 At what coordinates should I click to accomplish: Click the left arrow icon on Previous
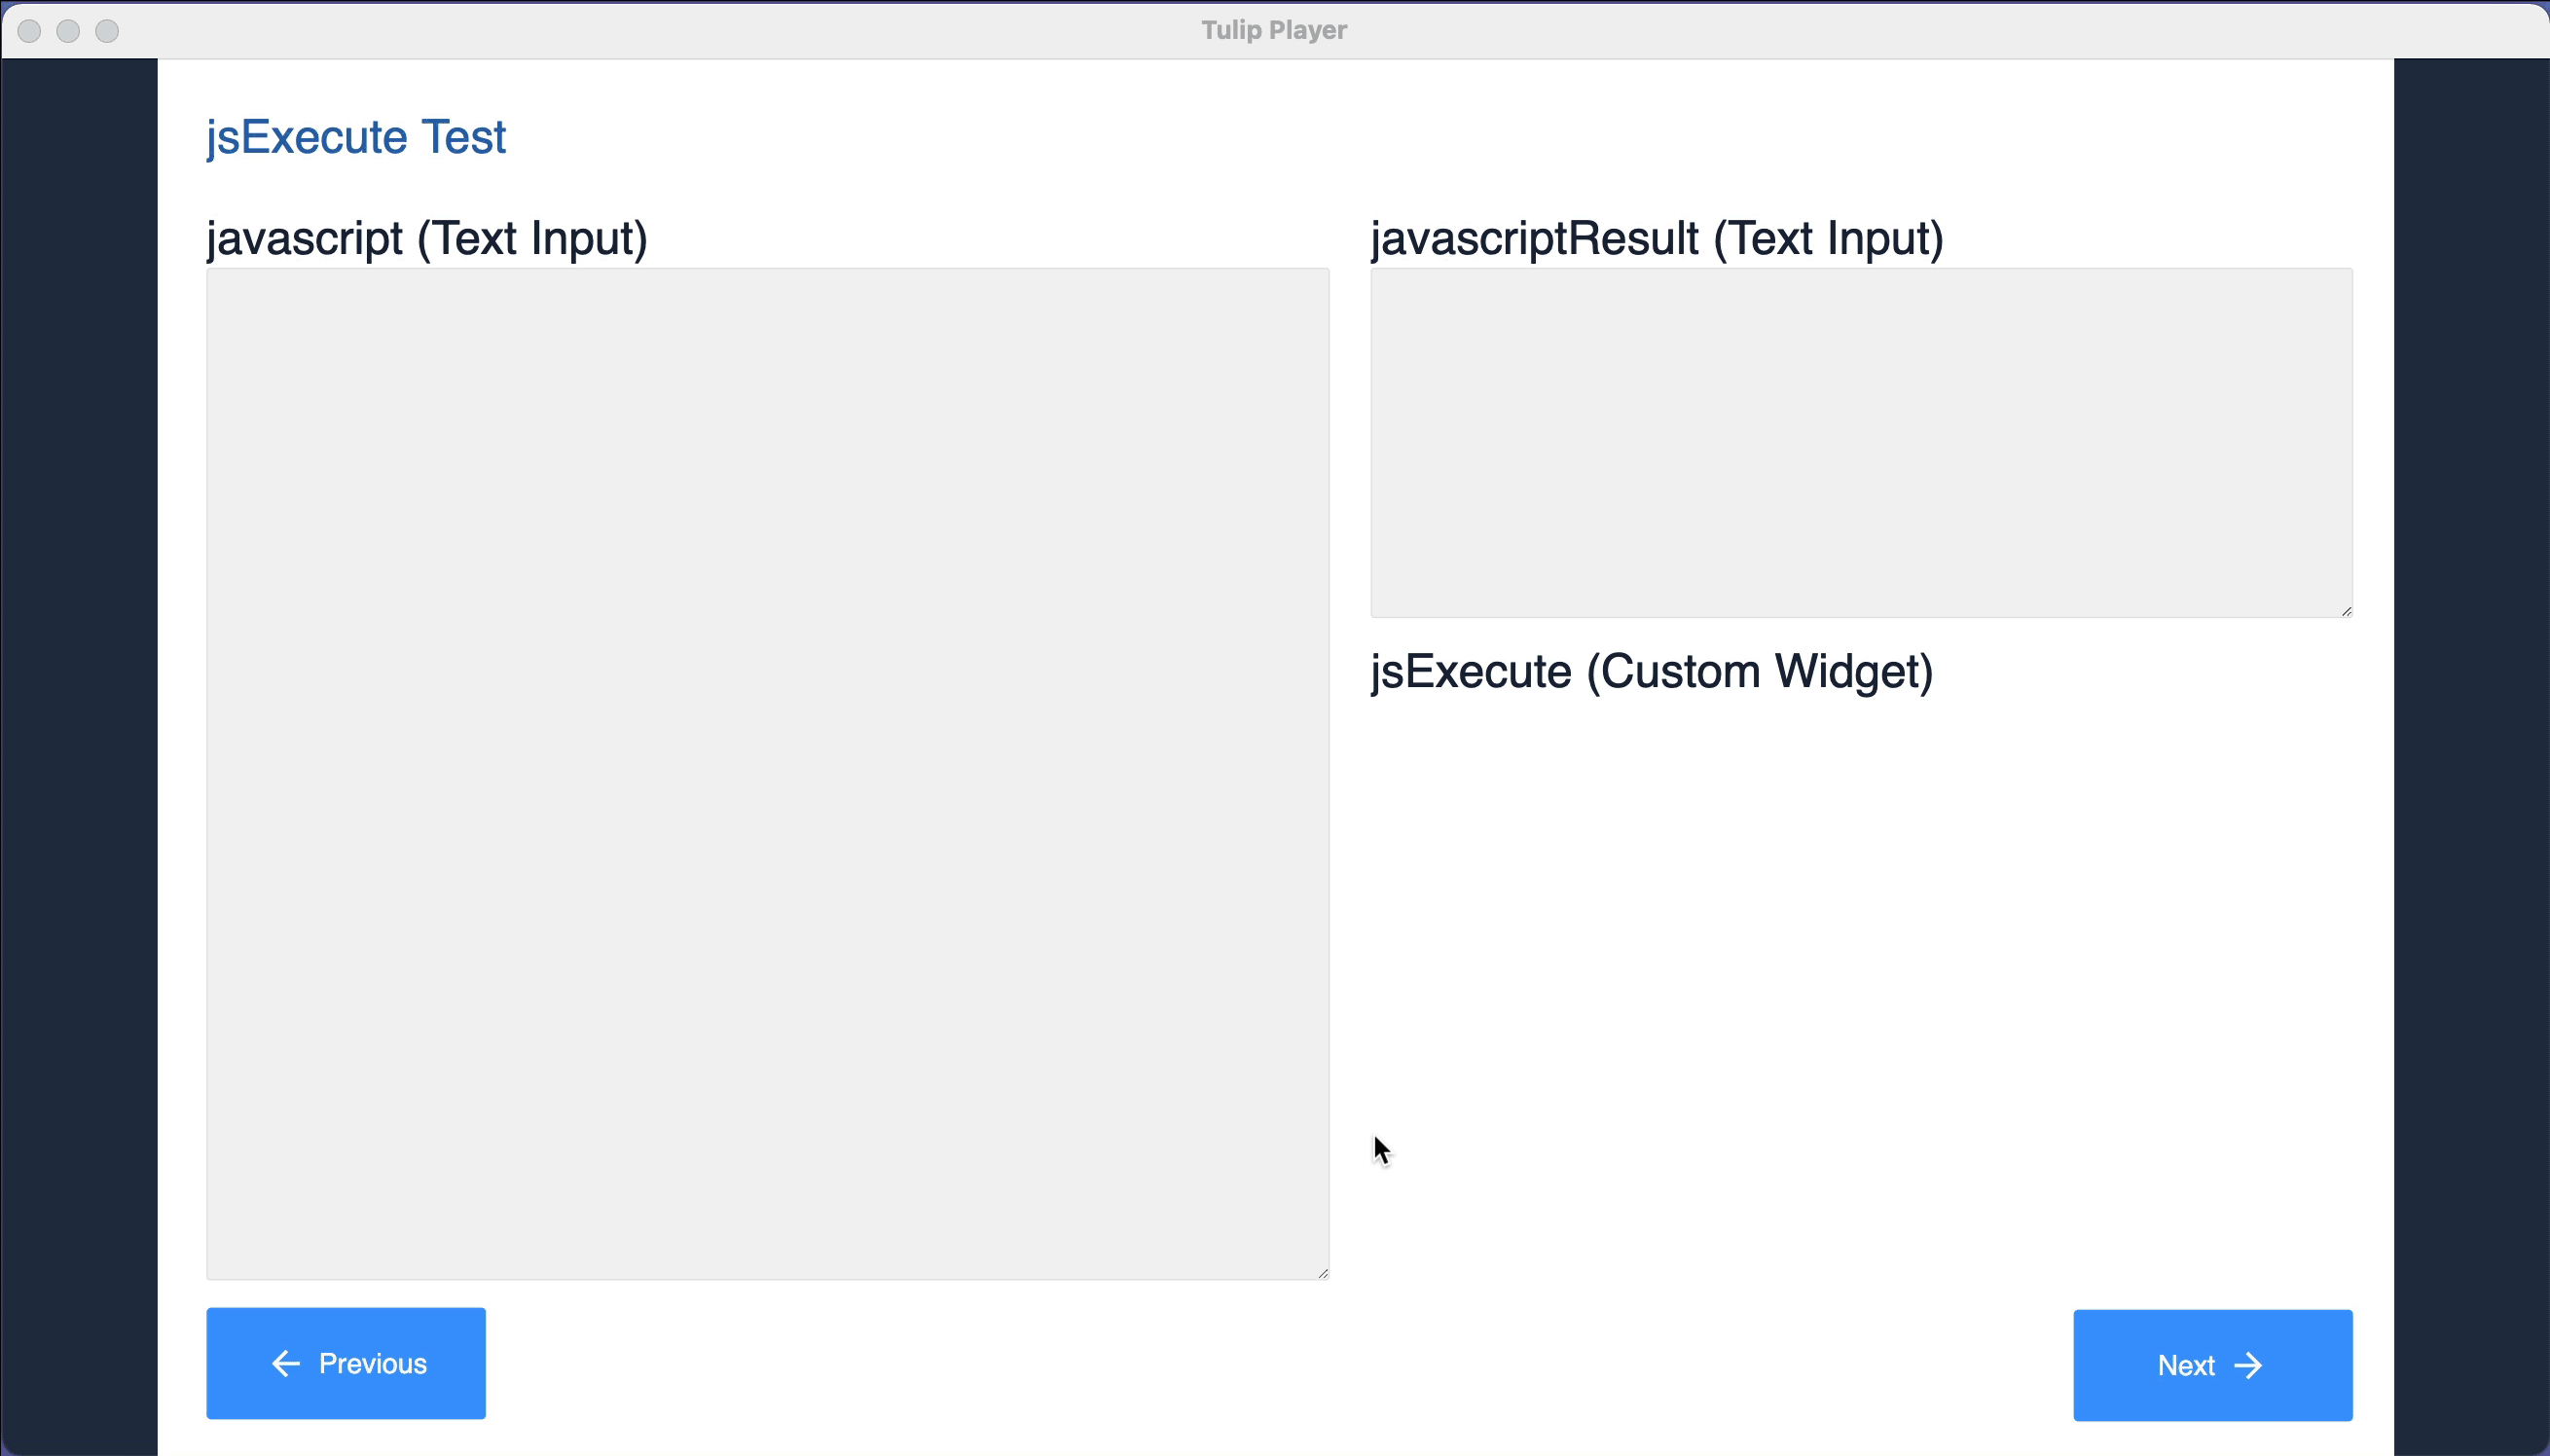[286, 1363]
